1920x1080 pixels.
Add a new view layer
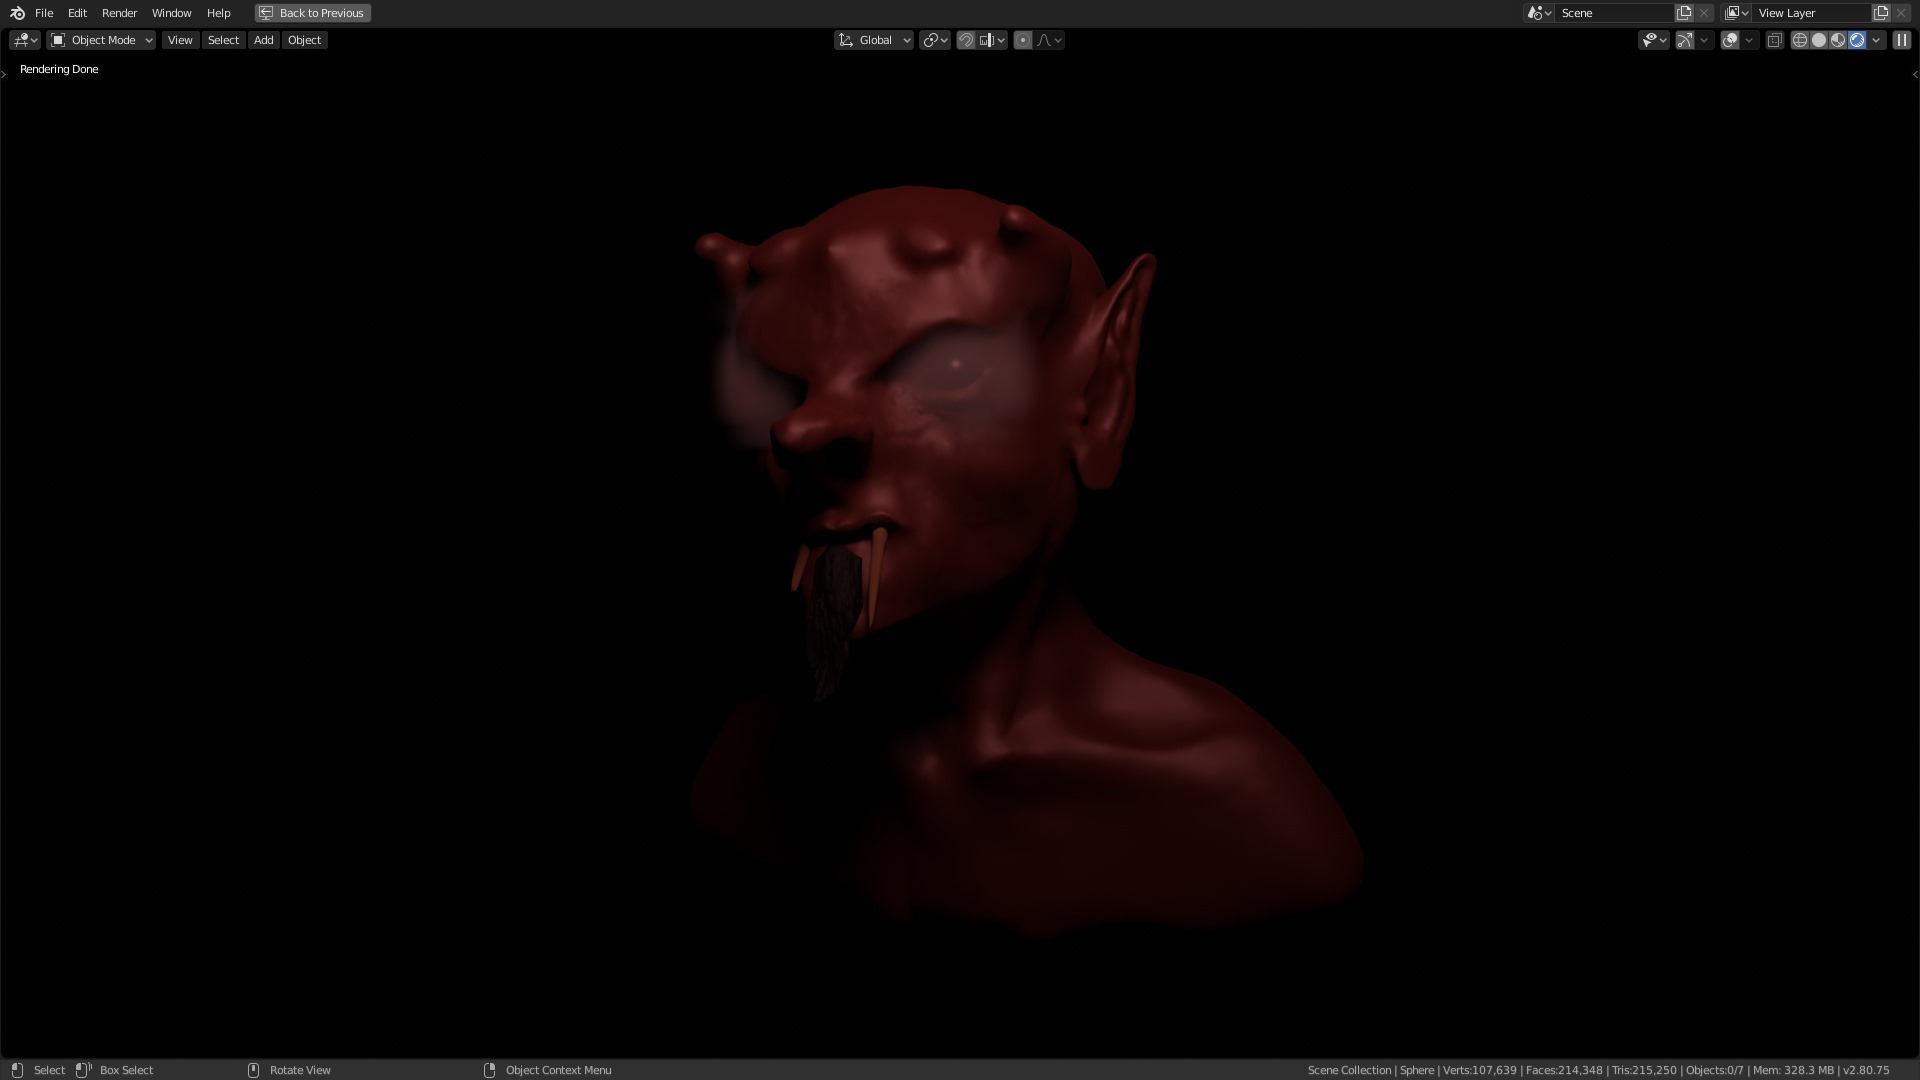coord(1881,13)
